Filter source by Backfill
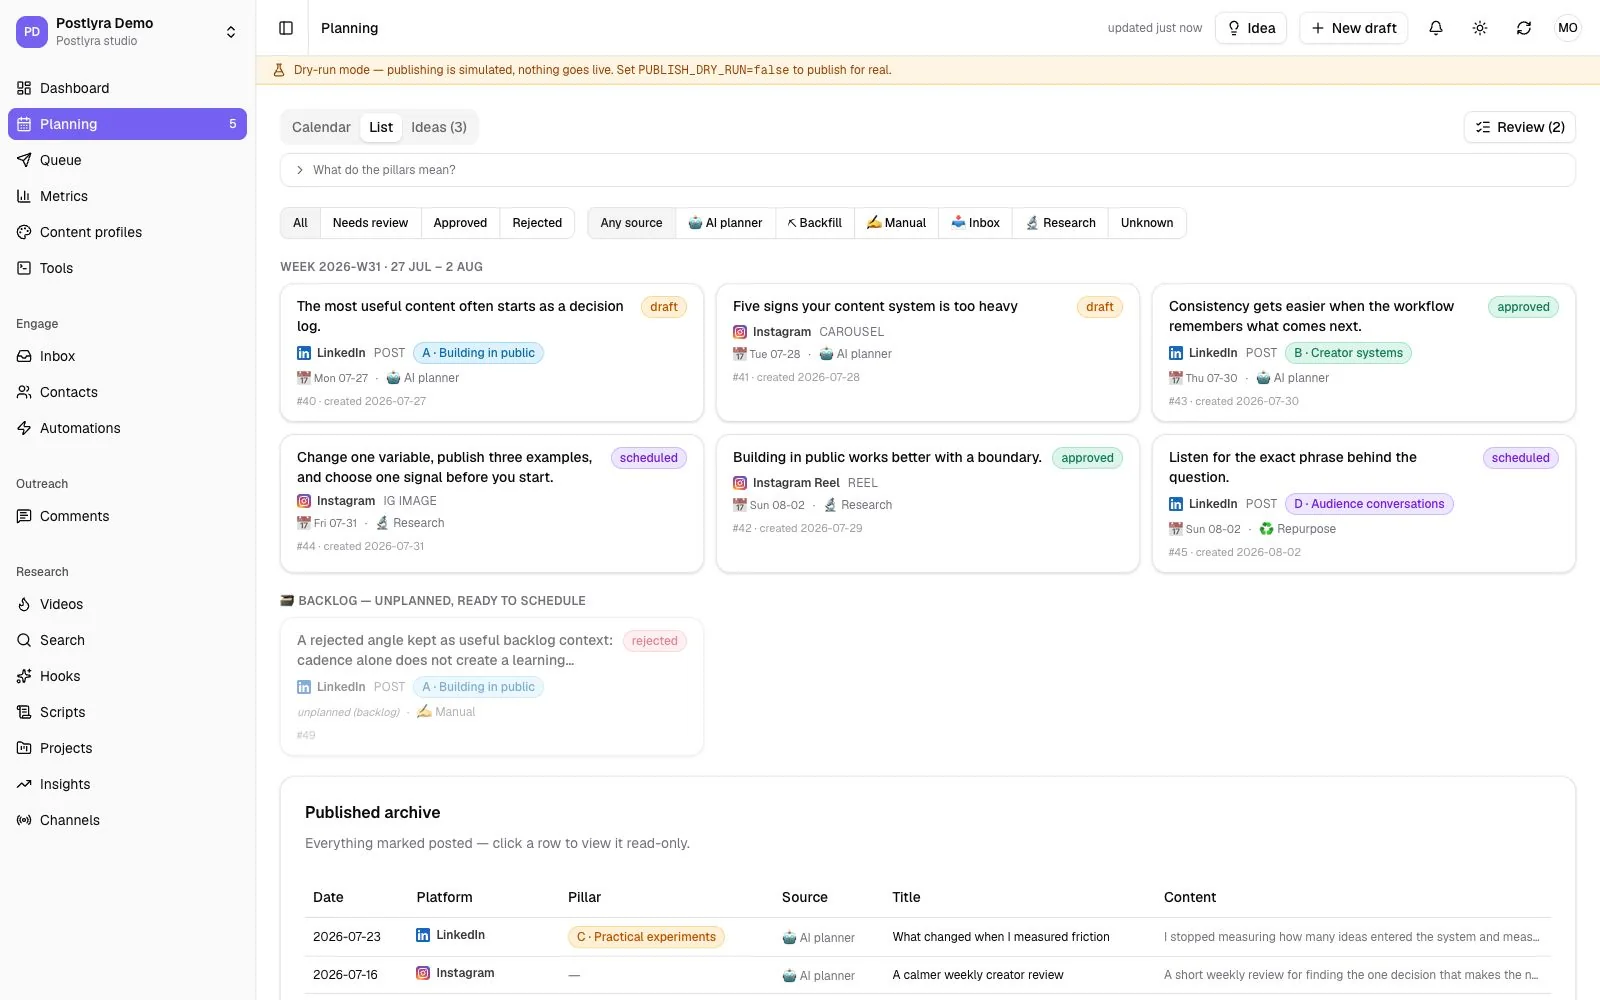 pyautogui.click(x=814, y=223)
